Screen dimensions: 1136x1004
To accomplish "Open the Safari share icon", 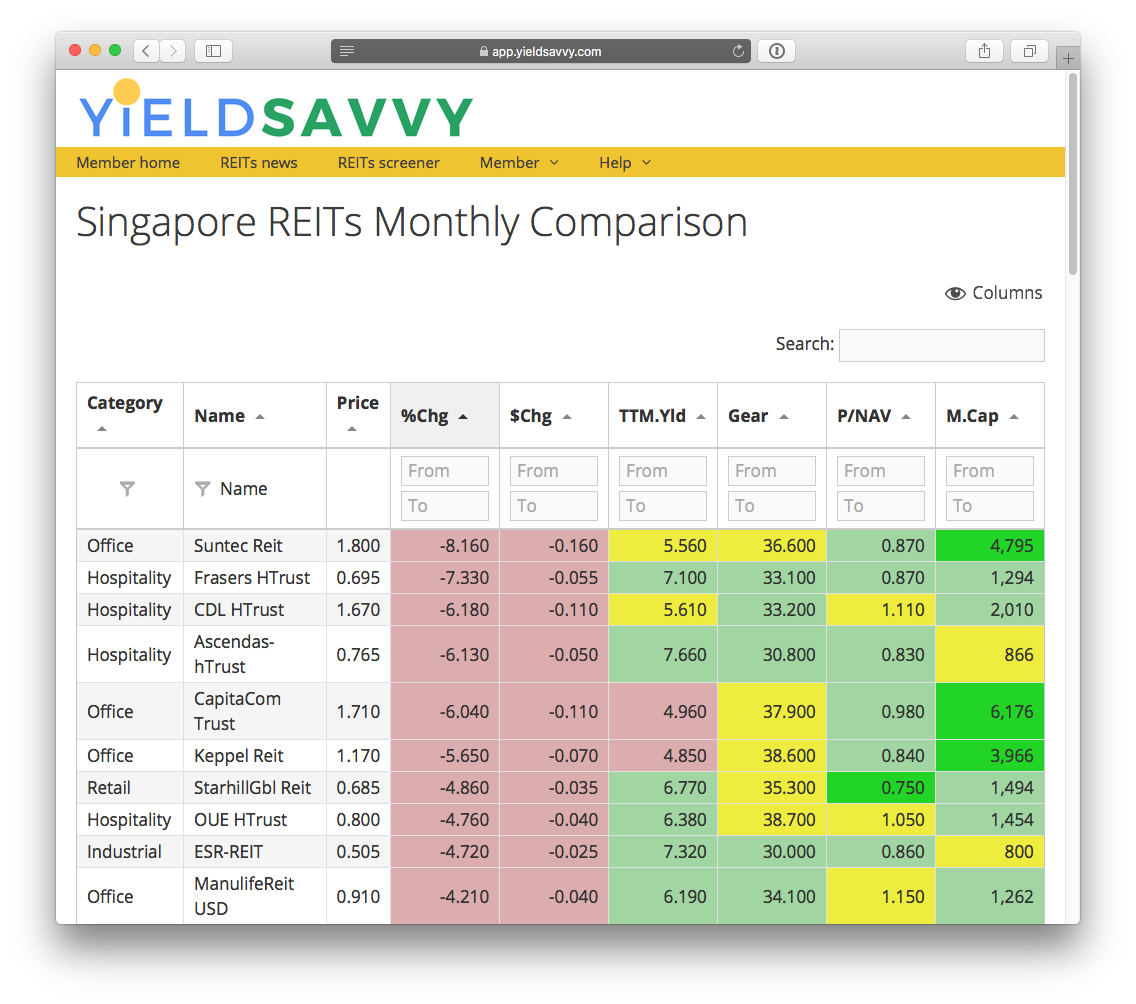I will [984, 51].
